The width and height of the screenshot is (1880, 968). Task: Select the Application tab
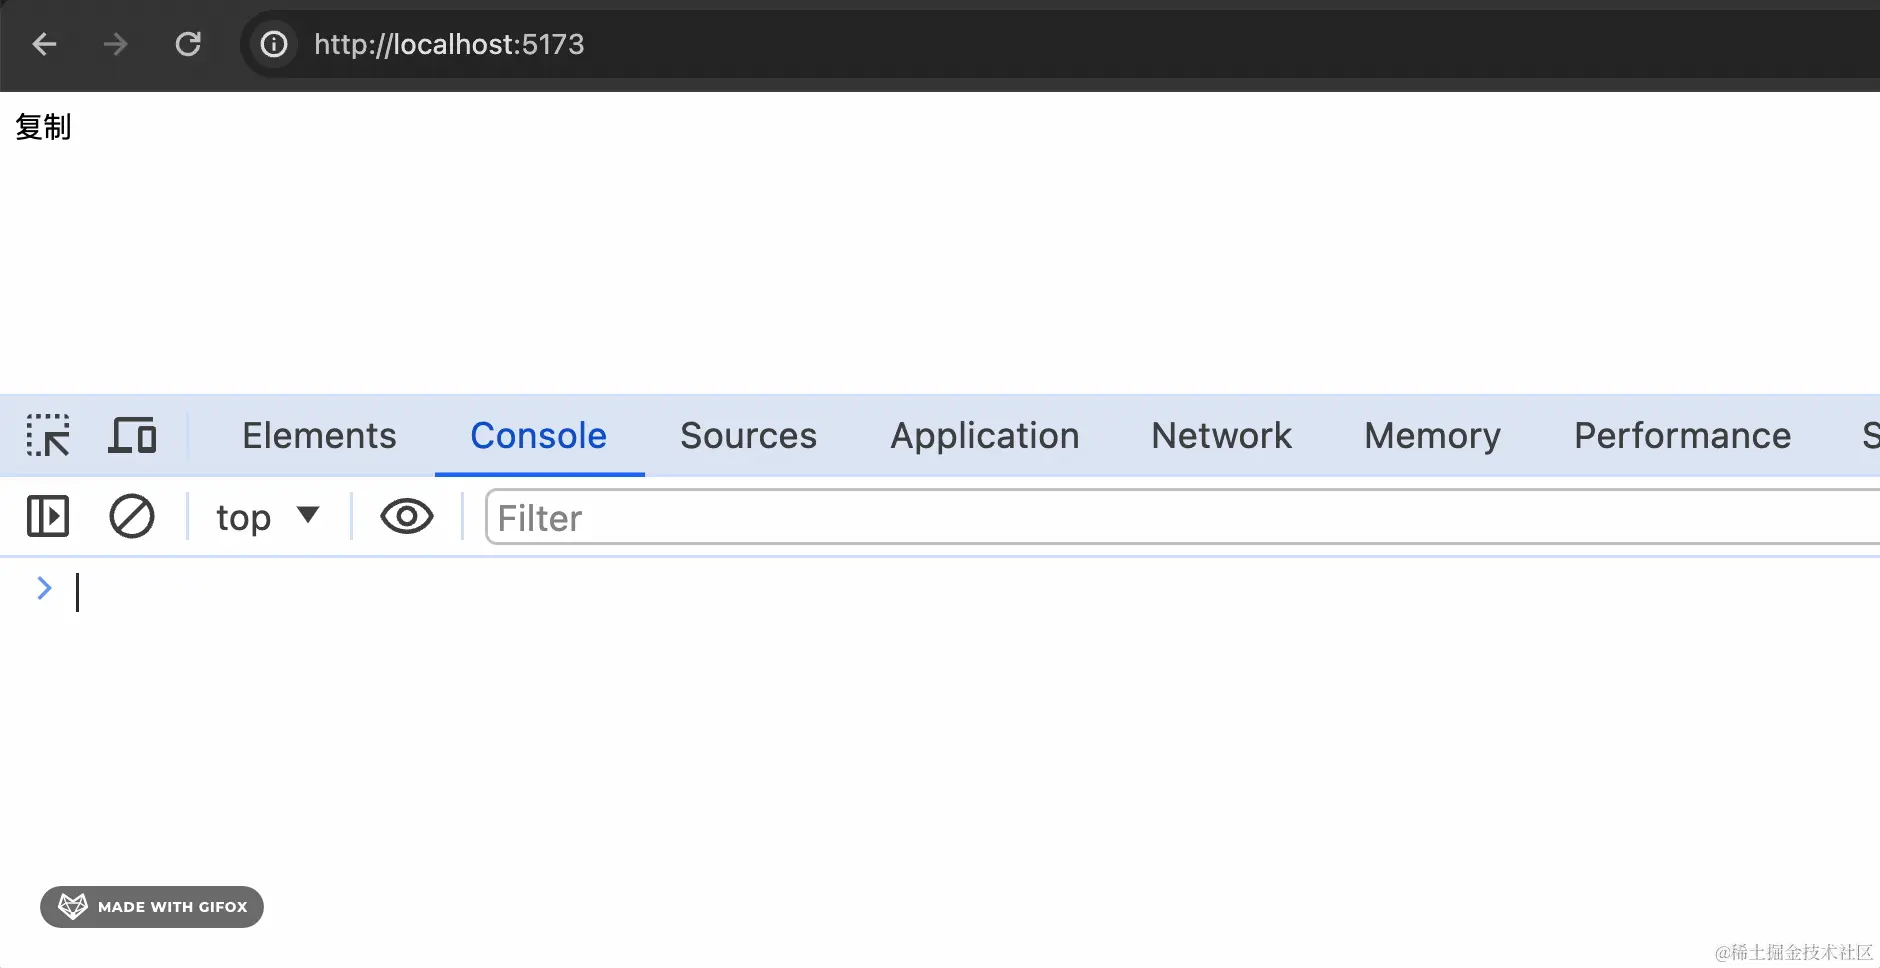click(x=985, y=435)
